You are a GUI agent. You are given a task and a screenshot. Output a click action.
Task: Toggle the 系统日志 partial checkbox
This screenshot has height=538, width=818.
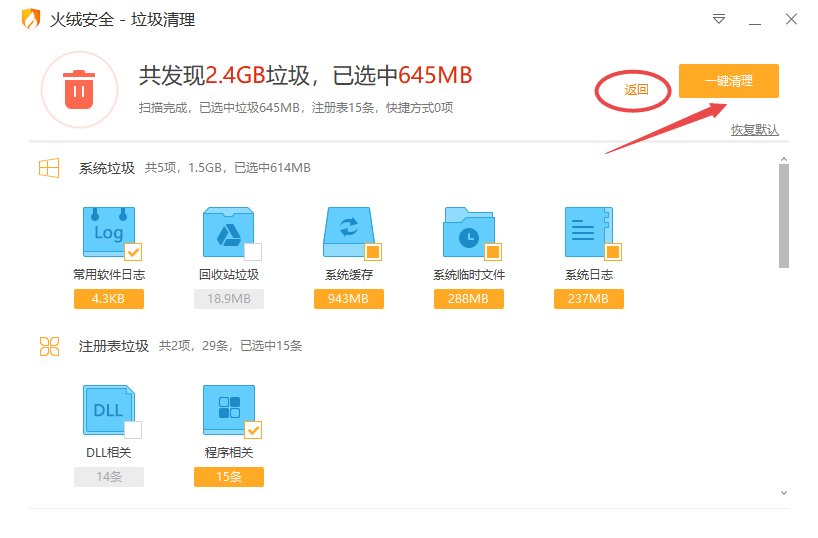[613, 252]
